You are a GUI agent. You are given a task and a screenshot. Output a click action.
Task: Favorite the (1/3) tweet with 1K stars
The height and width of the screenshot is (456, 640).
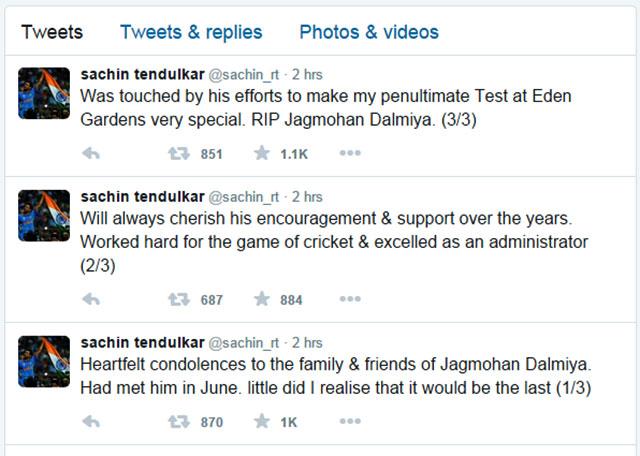point(262,421)
